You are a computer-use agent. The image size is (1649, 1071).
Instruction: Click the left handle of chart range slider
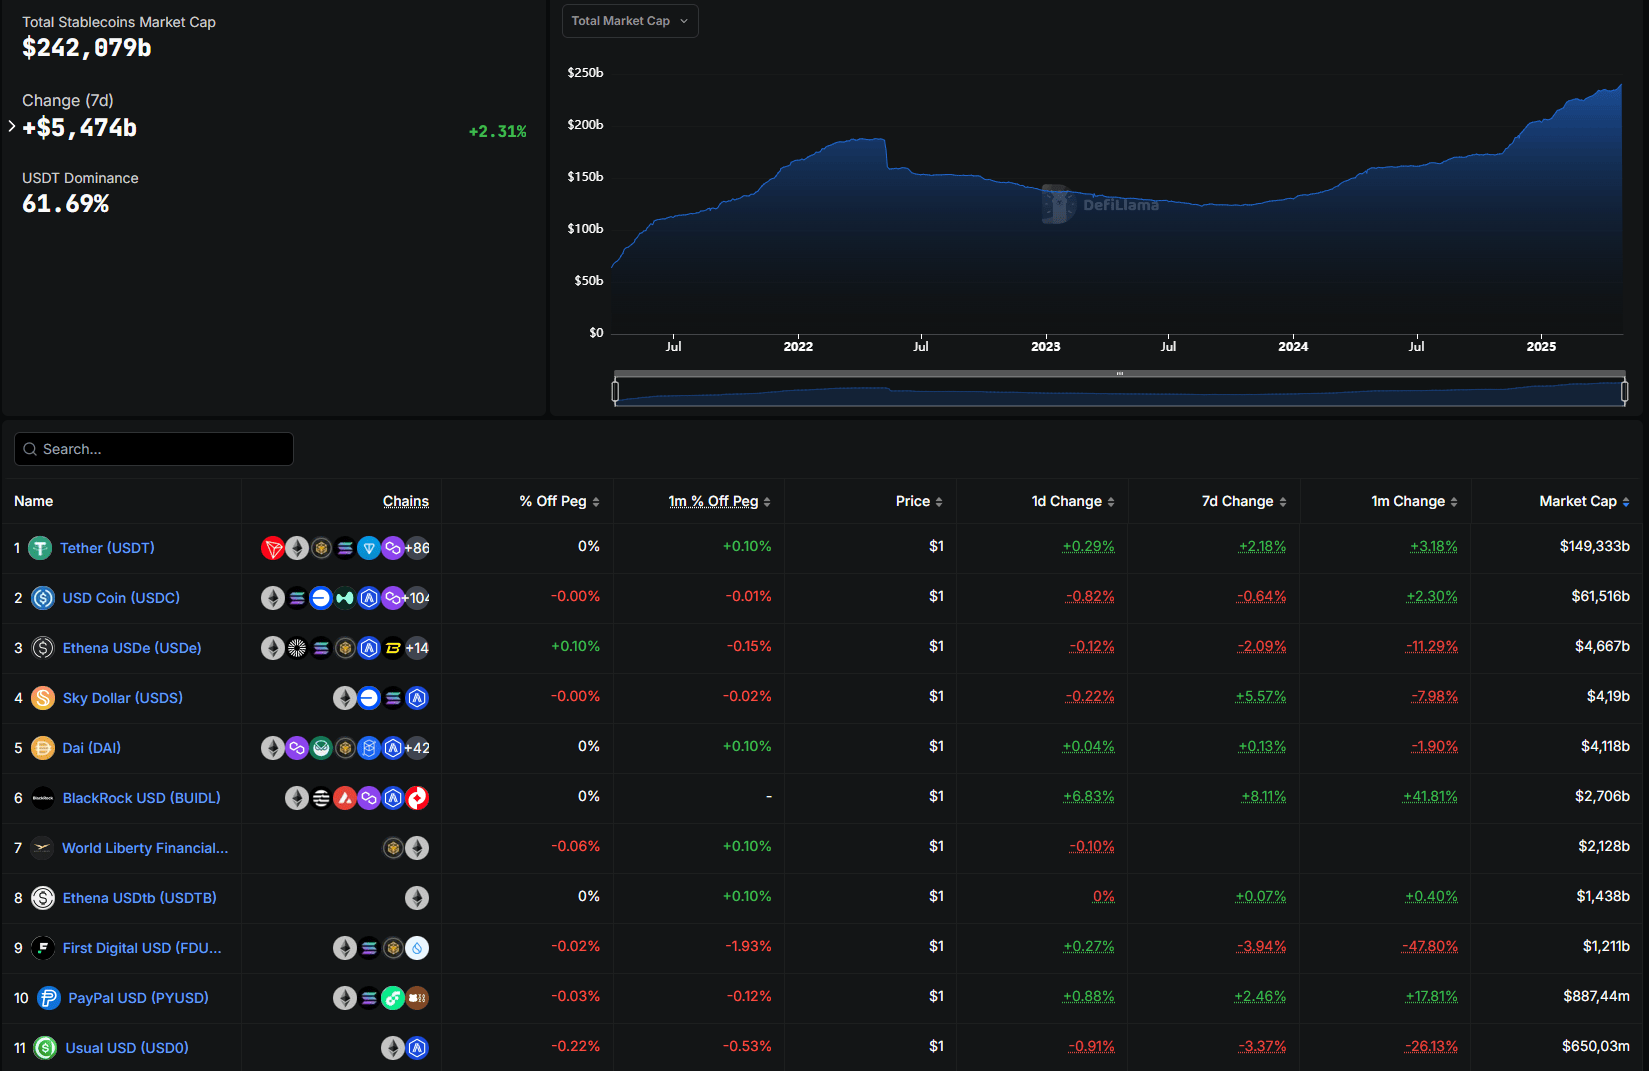pos(615,391)
